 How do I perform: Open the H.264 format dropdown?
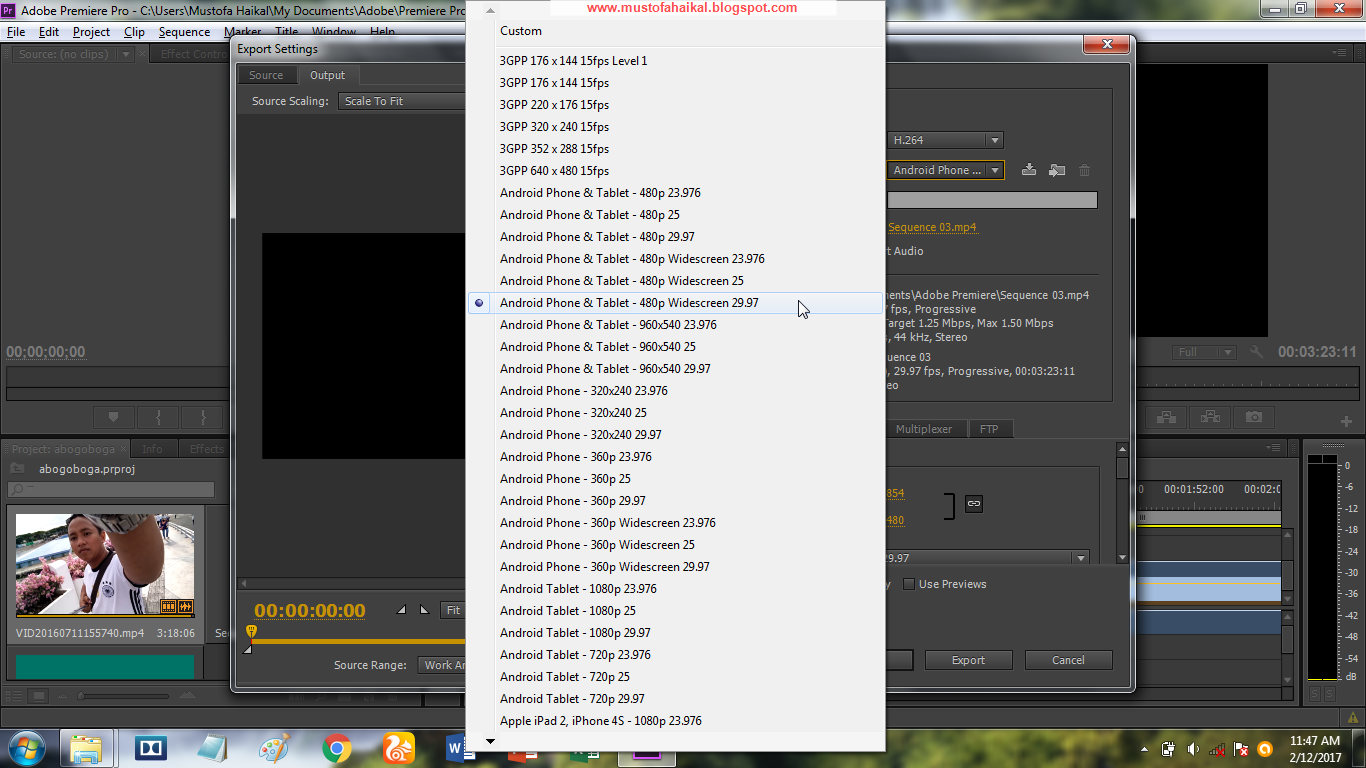click(945, 141)
